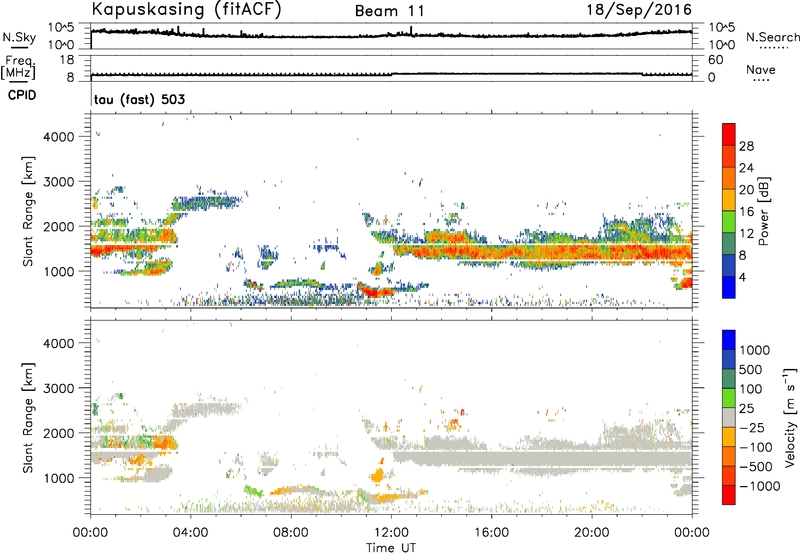Pick the light green 25–100 velocity color segment
800x554 pixels.
[x=729, y=398]
